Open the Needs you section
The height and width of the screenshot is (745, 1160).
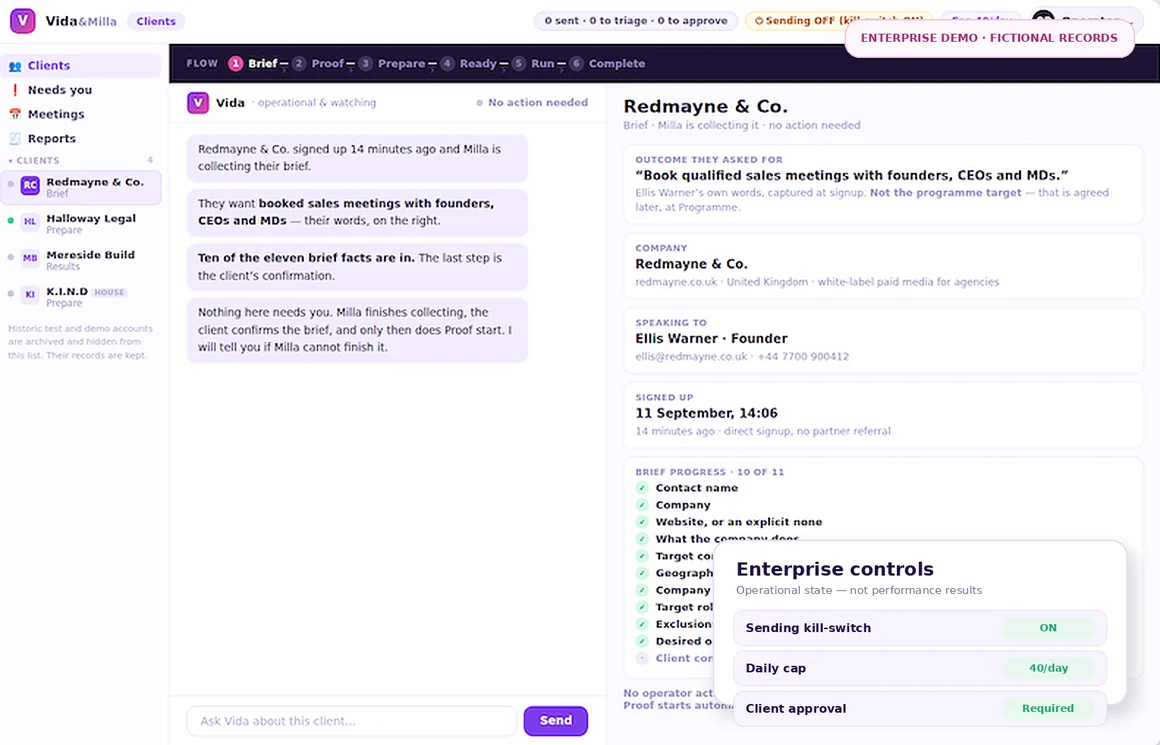(81, 90)
